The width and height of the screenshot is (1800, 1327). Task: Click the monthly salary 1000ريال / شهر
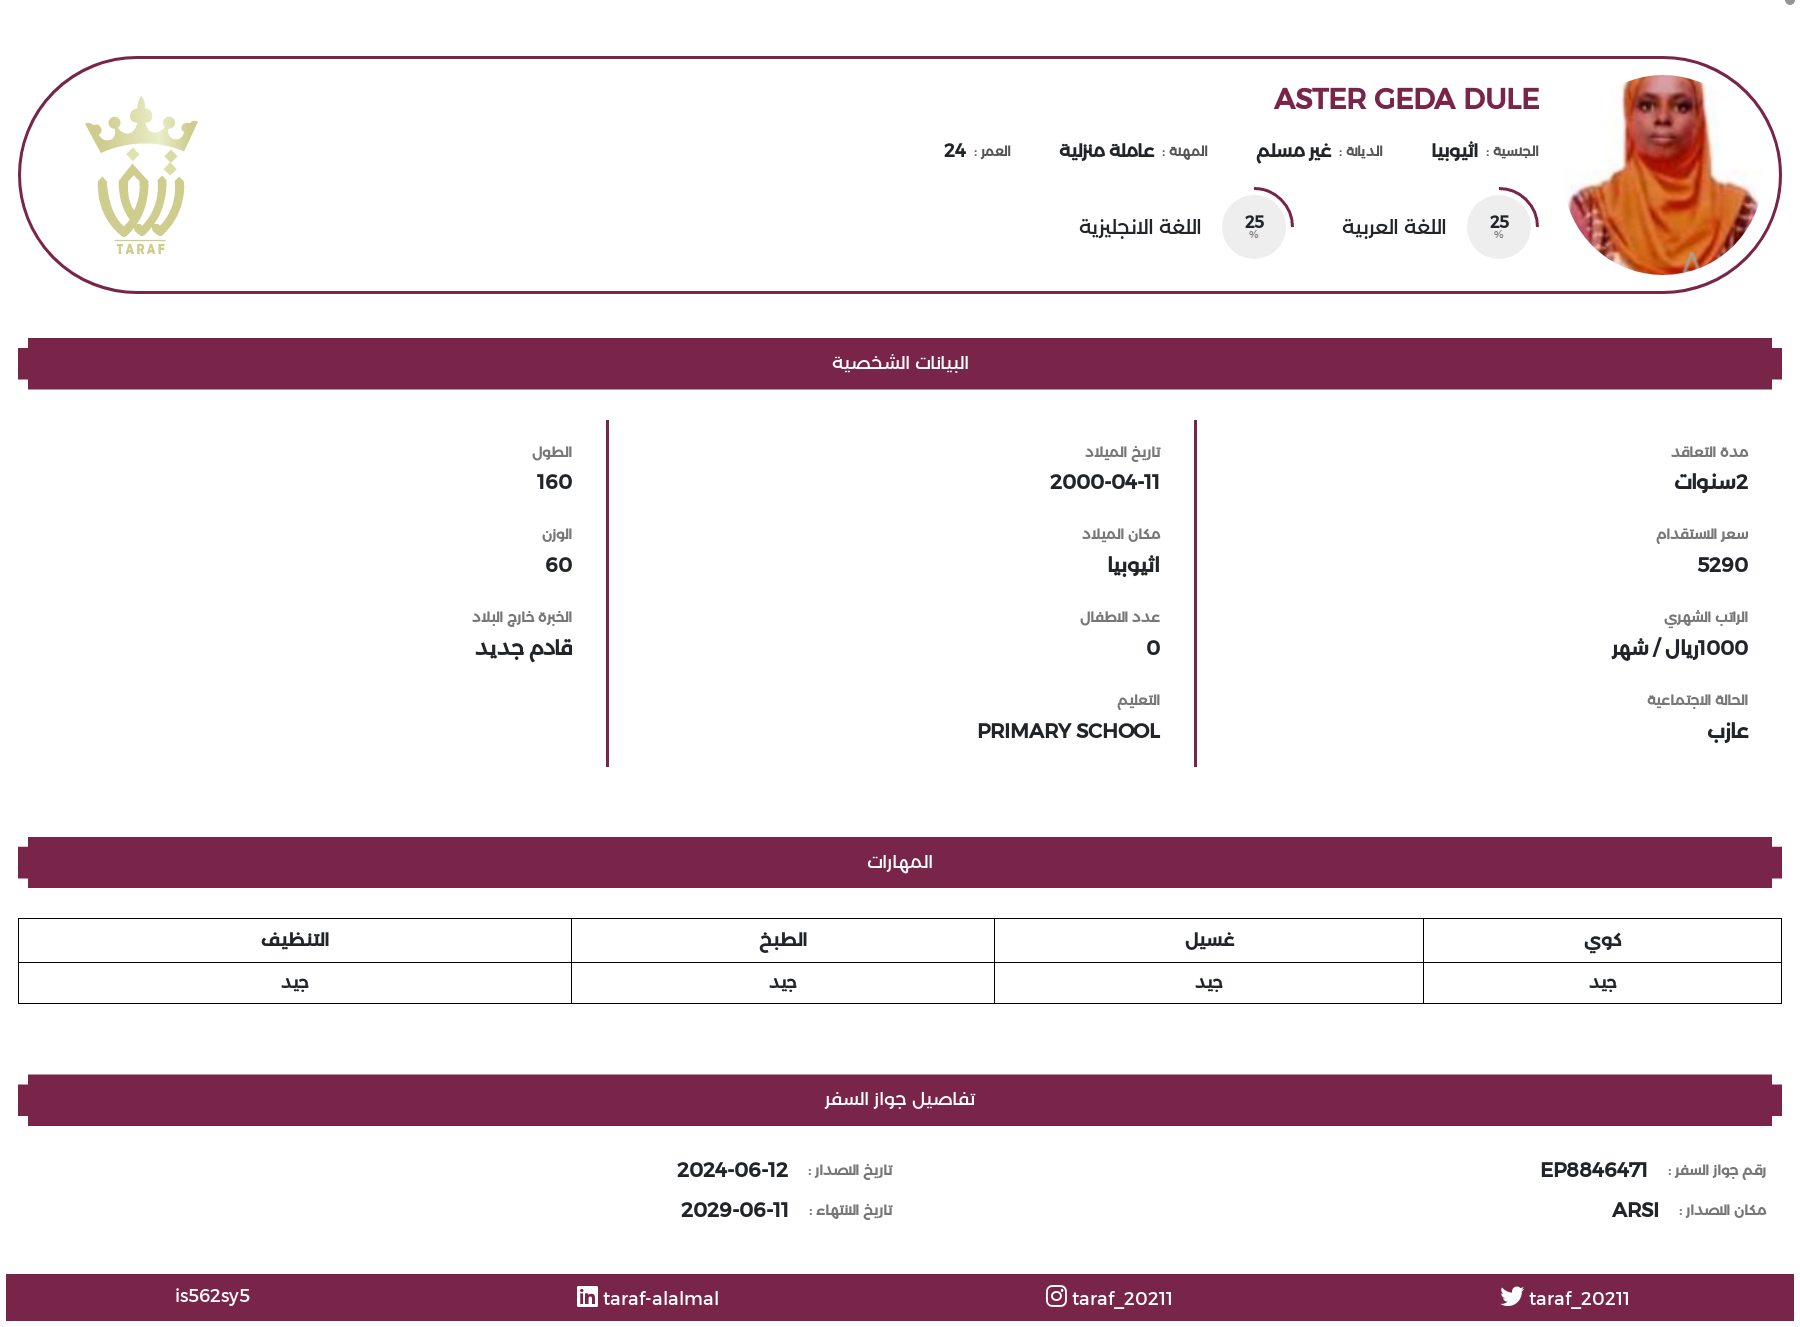[x=1680, y=648]
